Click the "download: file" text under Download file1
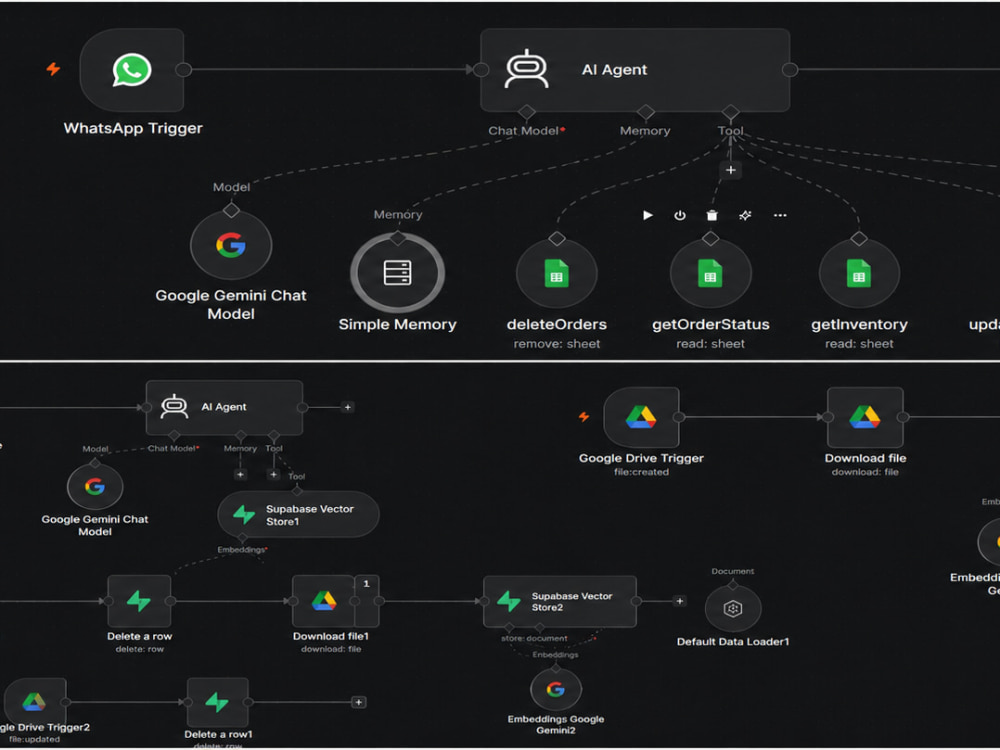Screen dimensions: 1000x750 (331, 649)
